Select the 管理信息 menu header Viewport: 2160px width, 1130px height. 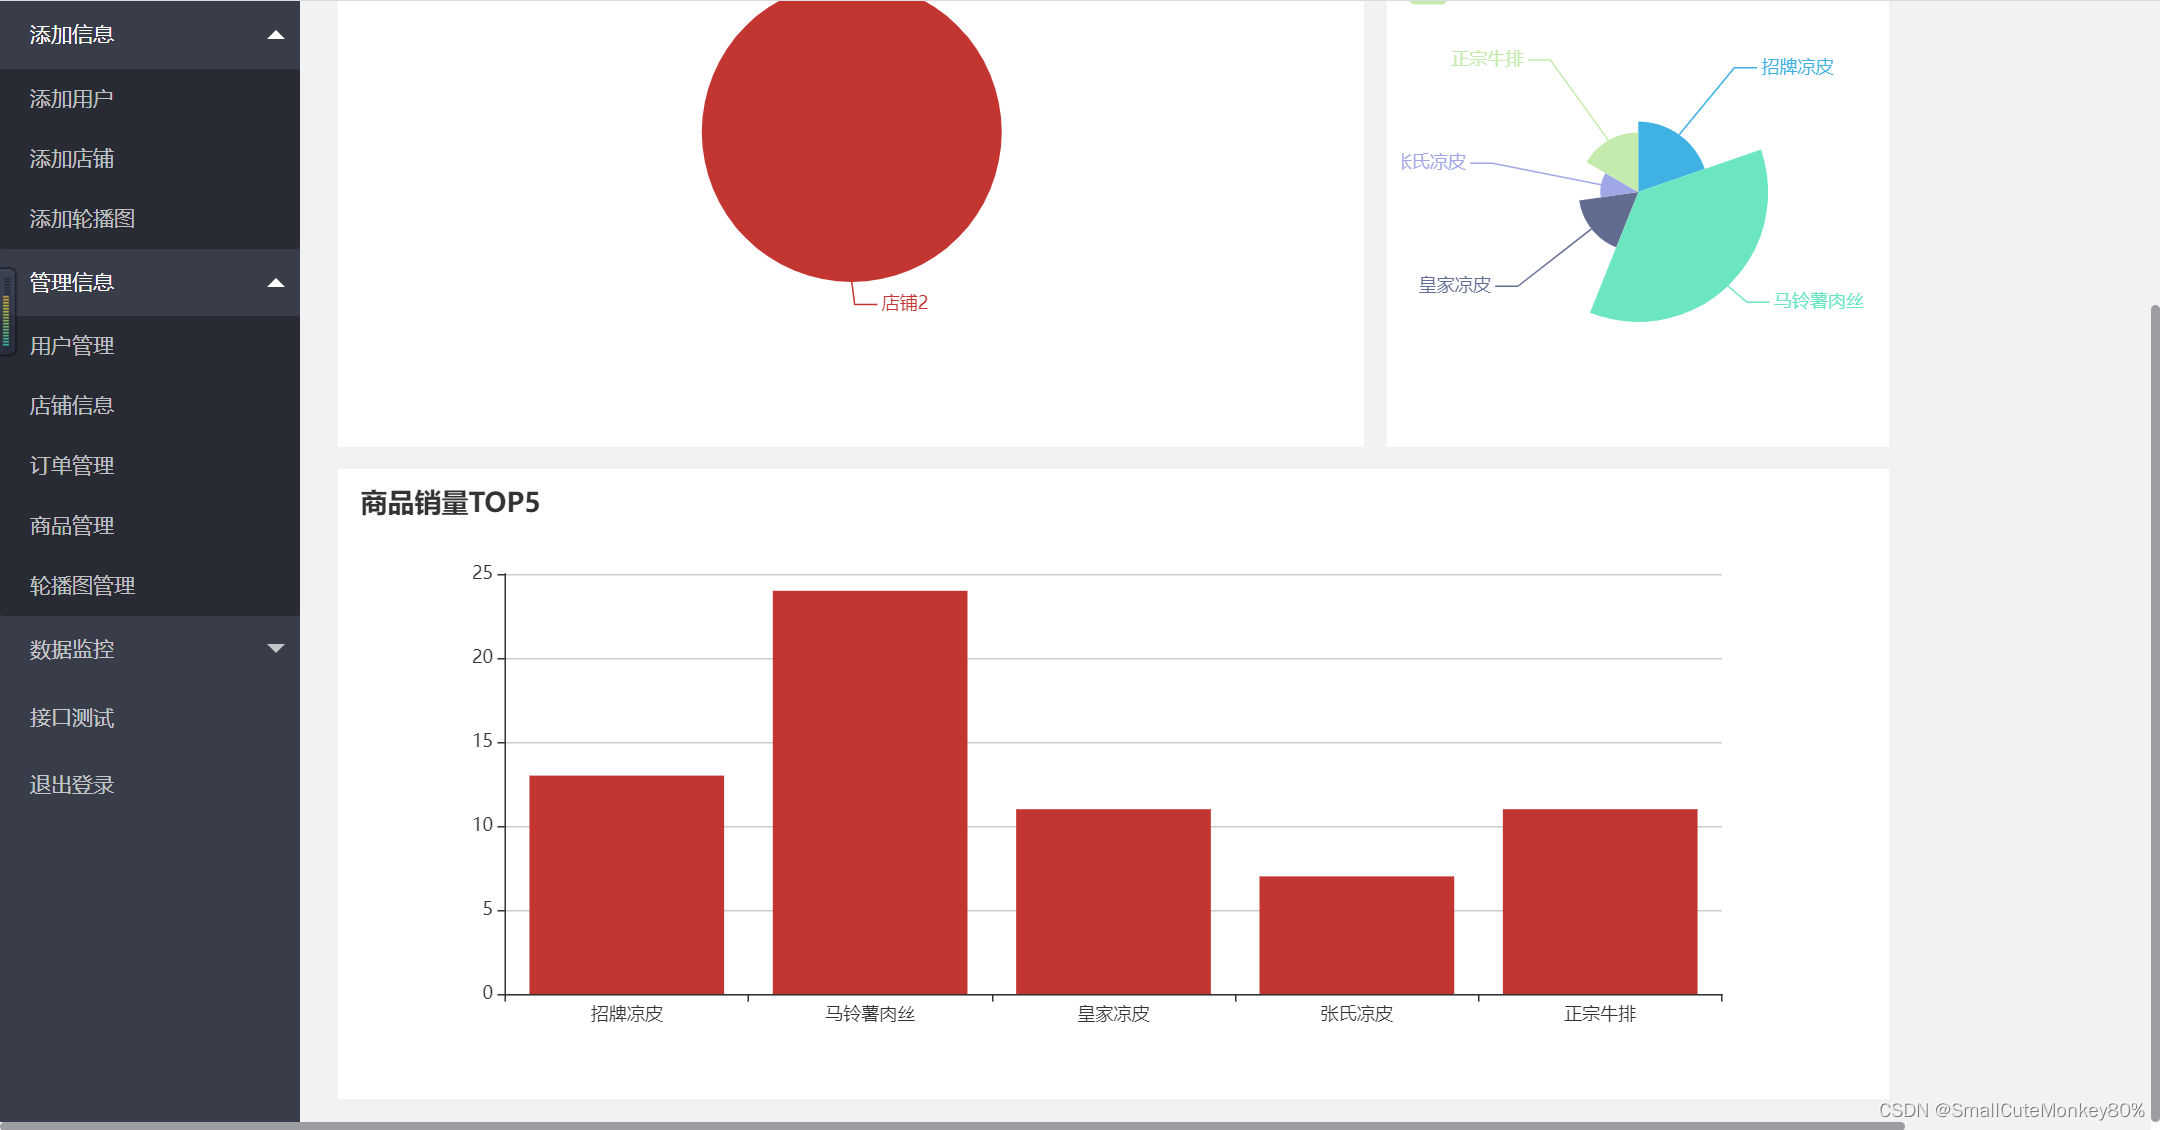coord(150,283)
